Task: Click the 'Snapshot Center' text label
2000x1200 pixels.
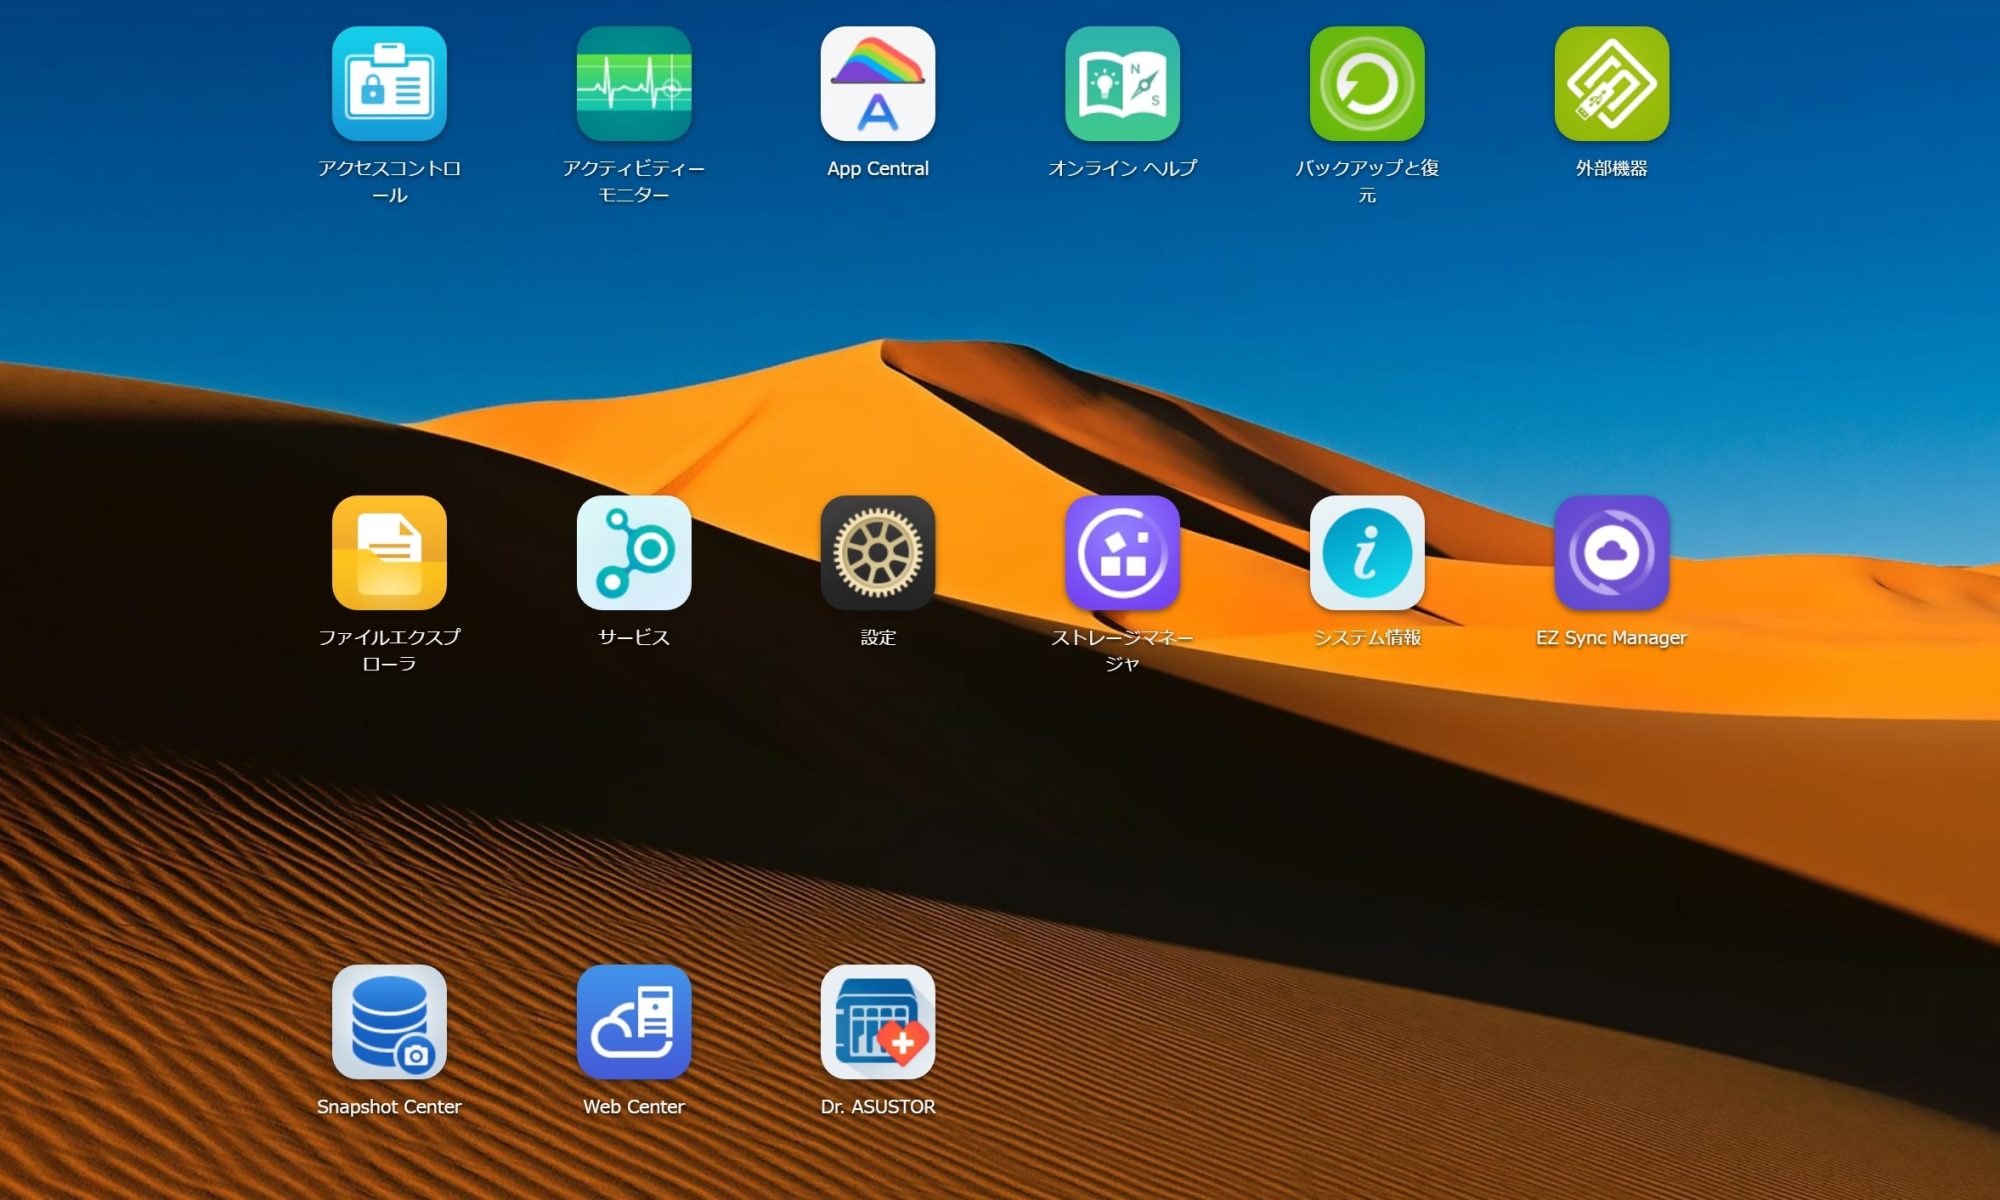Action: (389, 1107)
